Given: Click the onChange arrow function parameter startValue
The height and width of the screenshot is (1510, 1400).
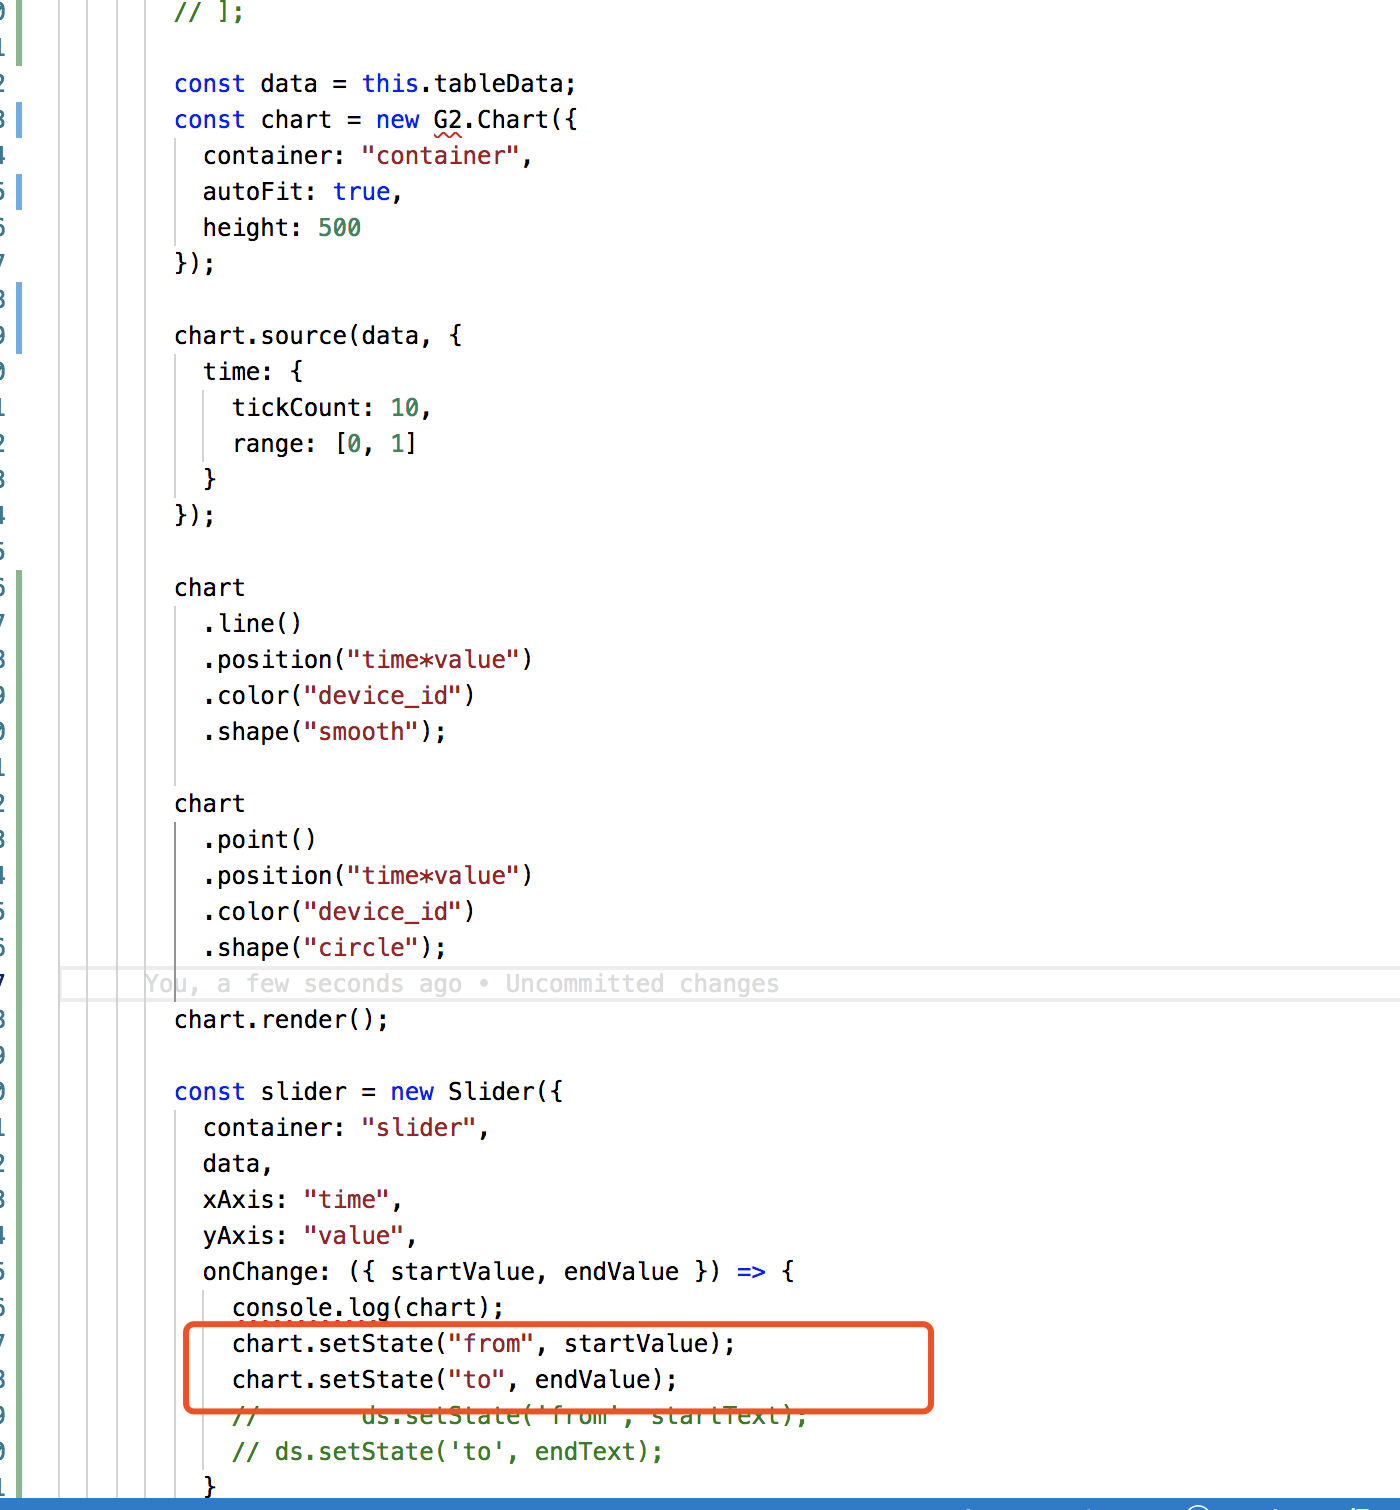Looking at the screenshot, I should [462, 1271].
